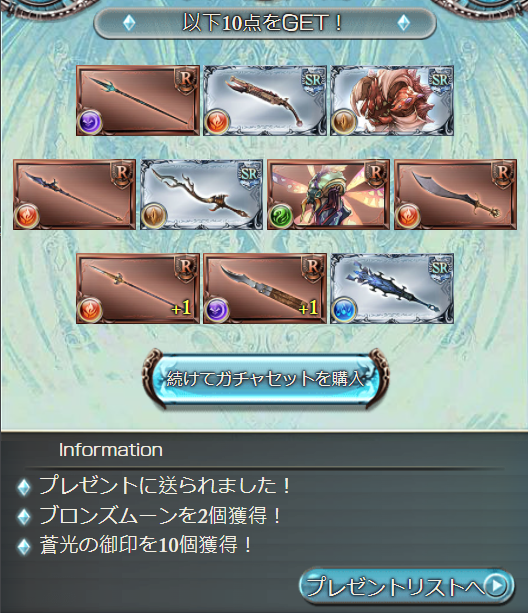Go to プレゼントリストへ button
528x613 pixels.
pos(406,586)
